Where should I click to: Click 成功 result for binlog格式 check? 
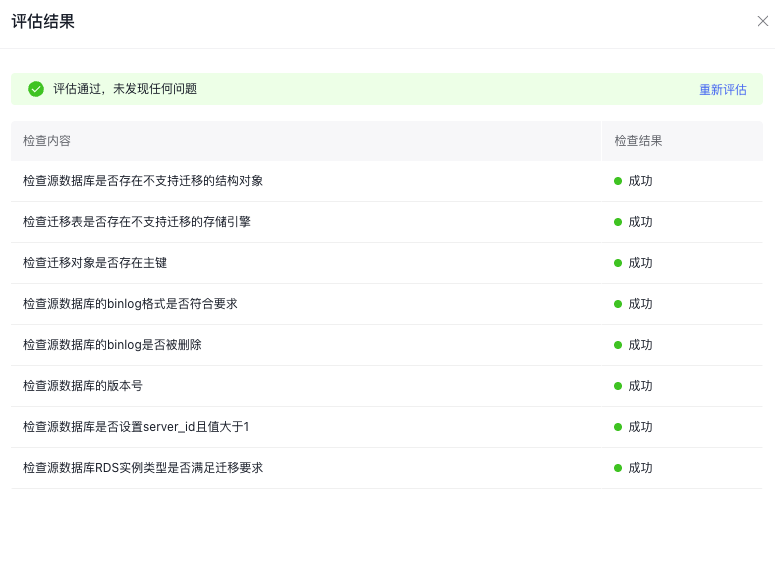click(640, 304)
